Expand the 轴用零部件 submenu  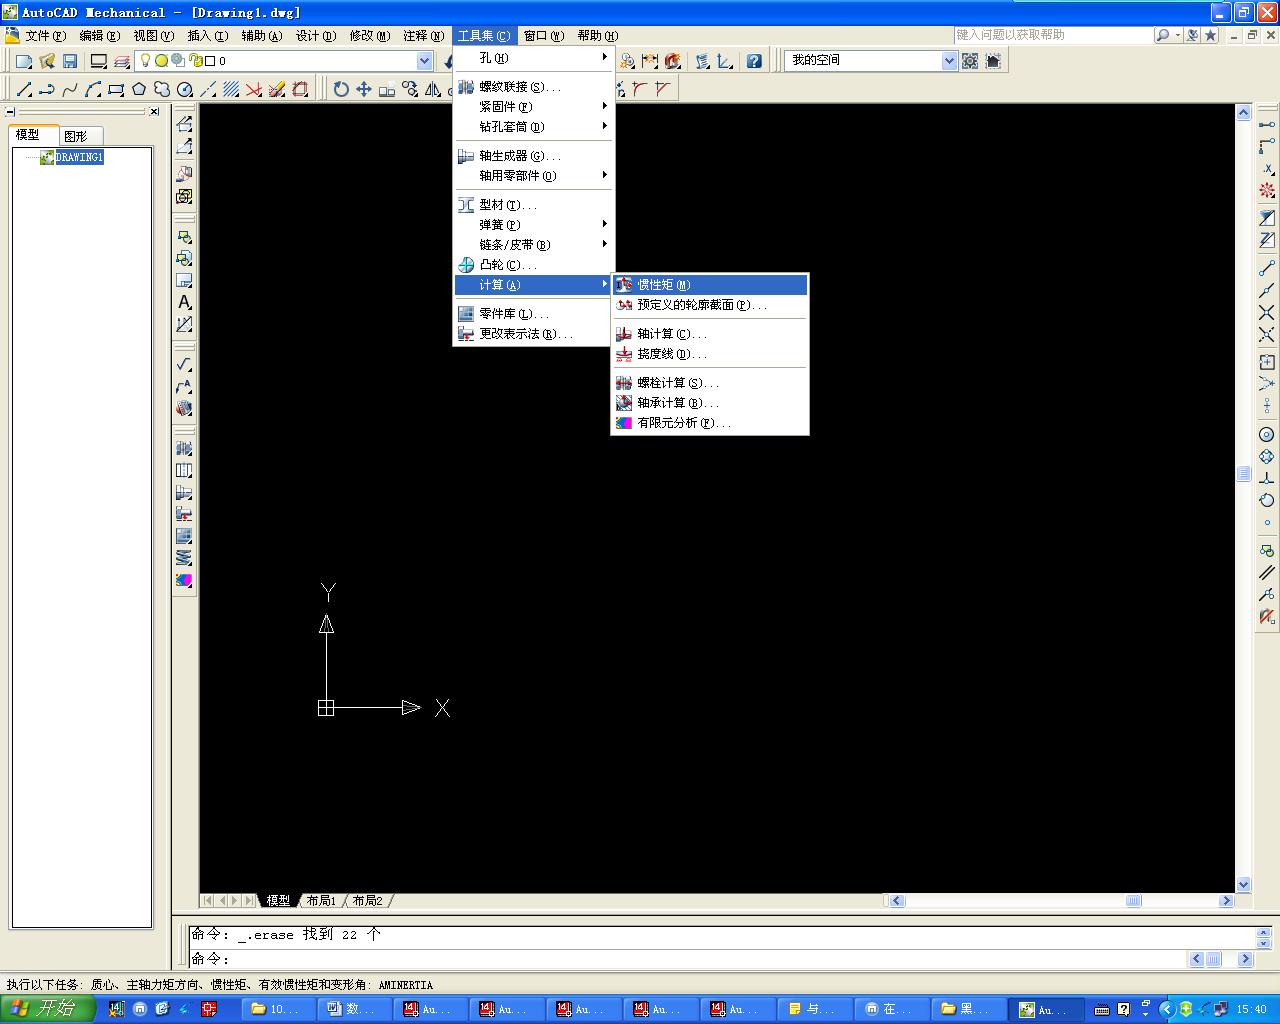click(534, 176)
